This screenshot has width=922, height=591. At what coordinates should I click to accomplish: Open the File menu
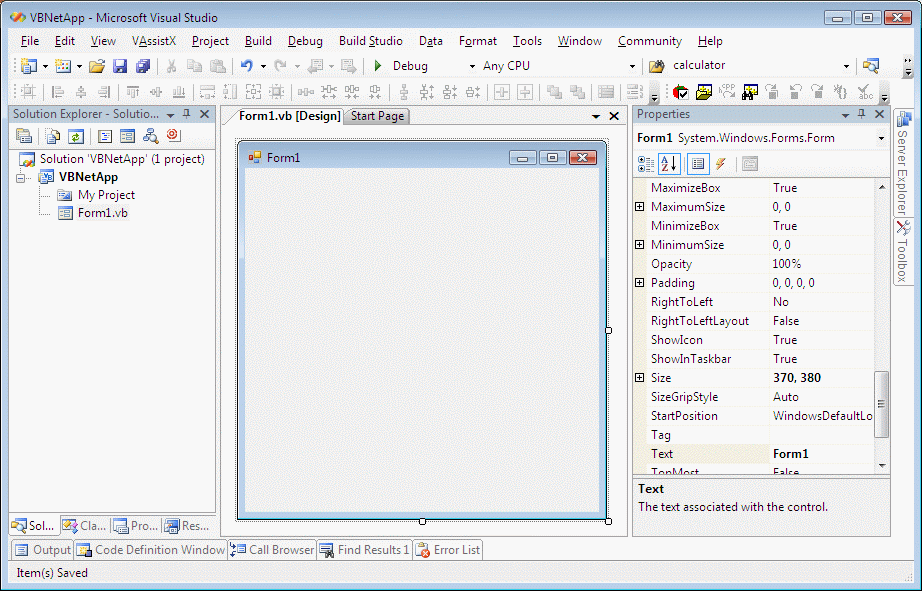click(29, 41)
